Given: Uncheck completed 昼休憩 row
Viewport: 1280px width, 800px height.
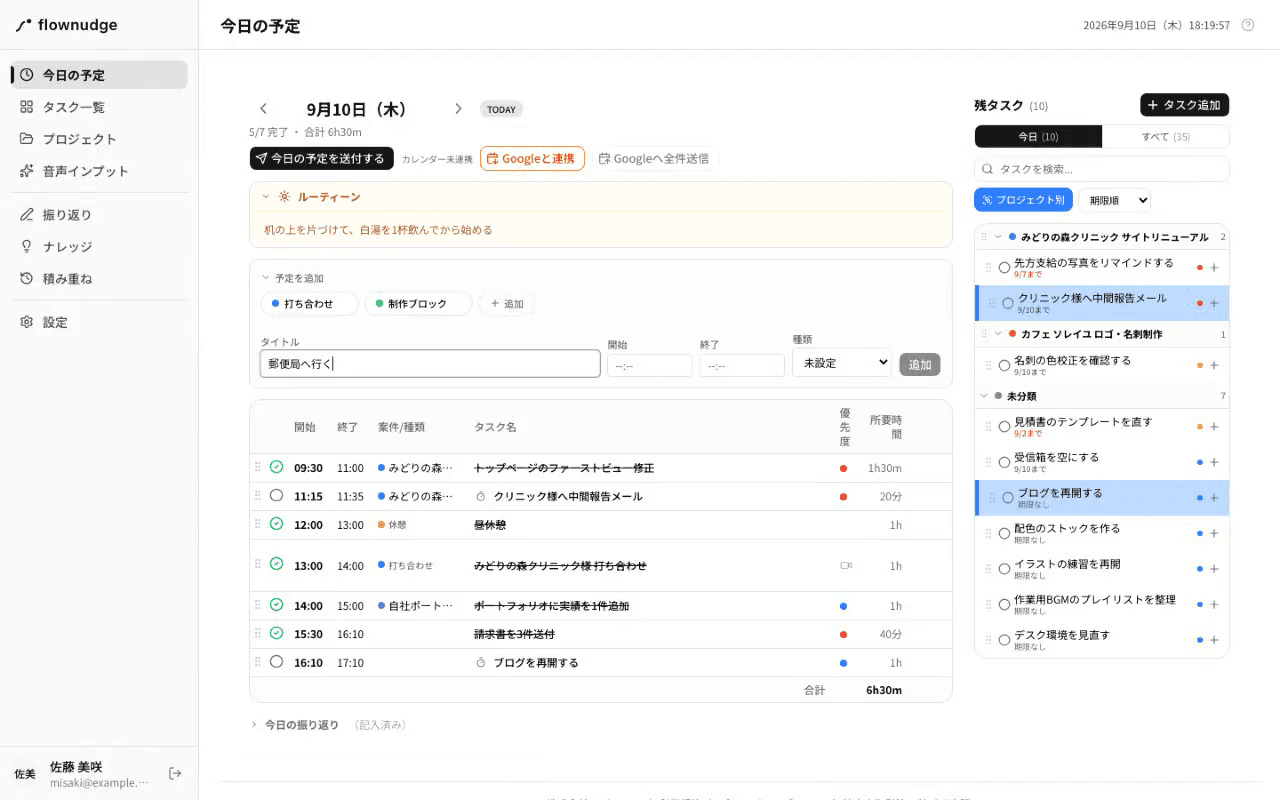Looking at the screenshot, I should pos(277,524).
